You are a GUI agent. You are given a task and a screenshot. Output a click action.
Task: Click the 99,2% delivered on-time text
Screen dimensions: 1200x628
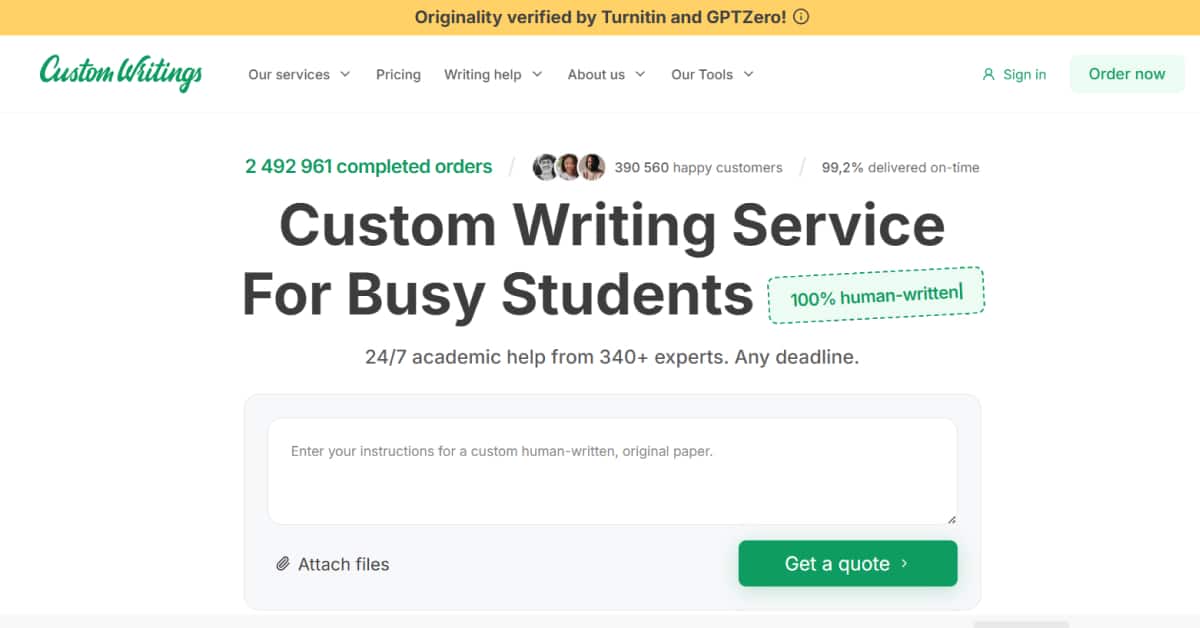(x=900, y=168)
